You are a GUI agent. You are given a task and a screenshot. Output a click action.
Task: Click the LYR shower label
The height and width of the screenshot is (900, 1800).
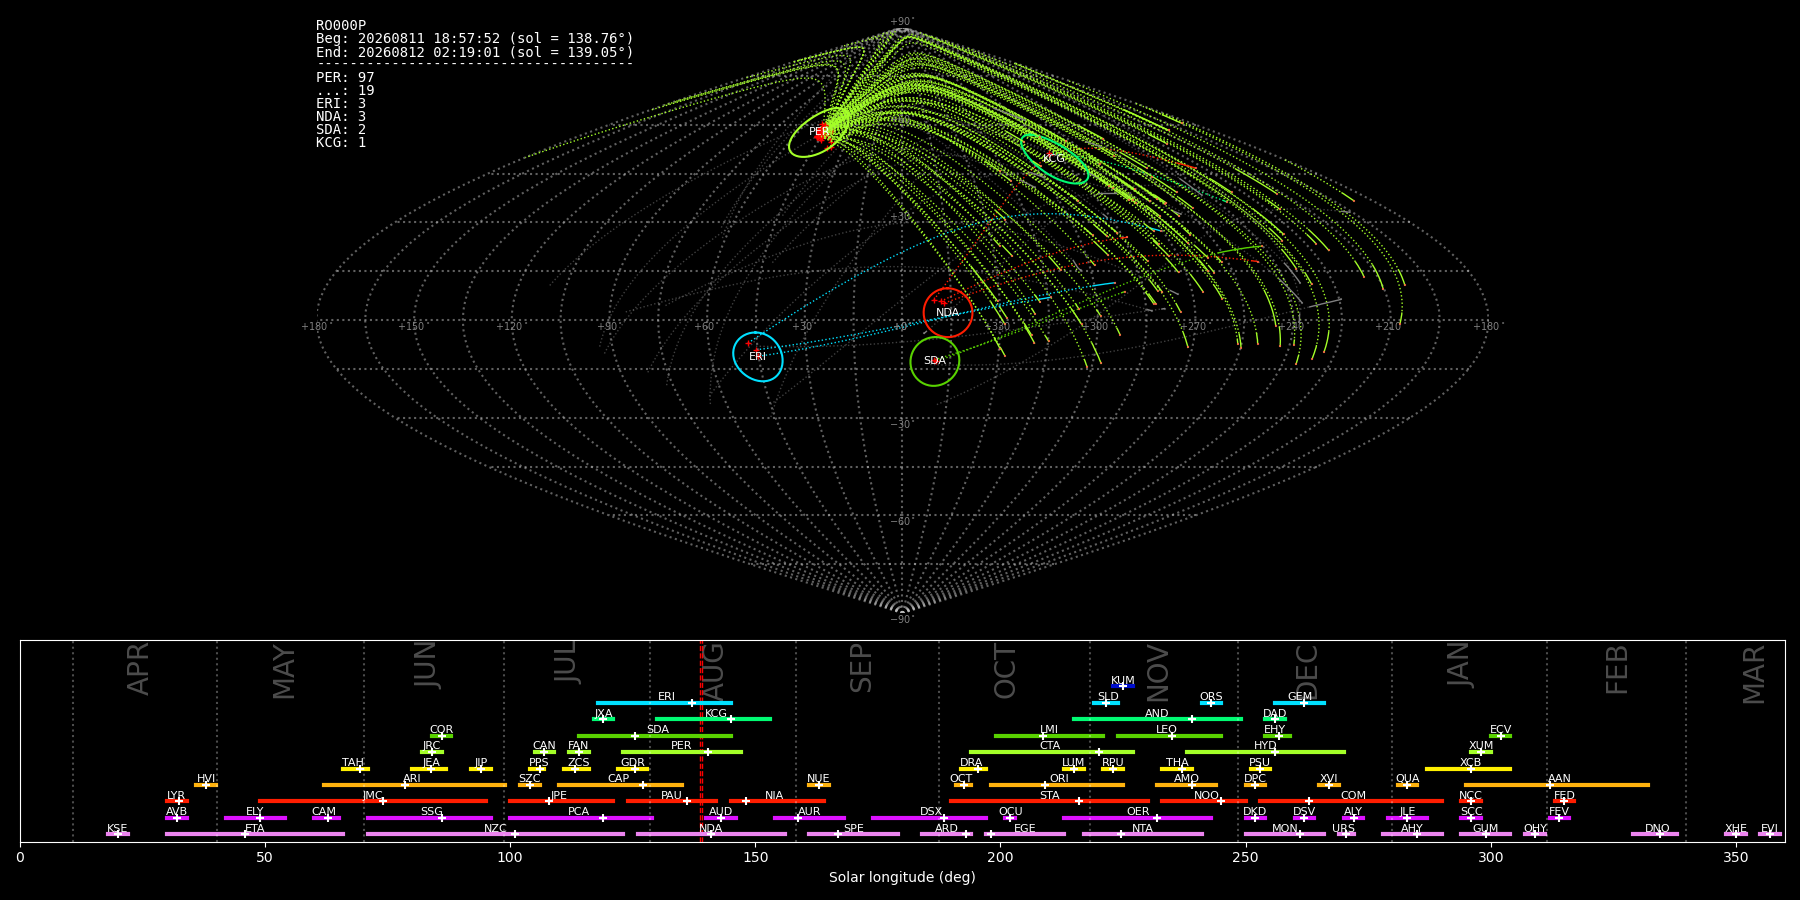tap(176, 796)
